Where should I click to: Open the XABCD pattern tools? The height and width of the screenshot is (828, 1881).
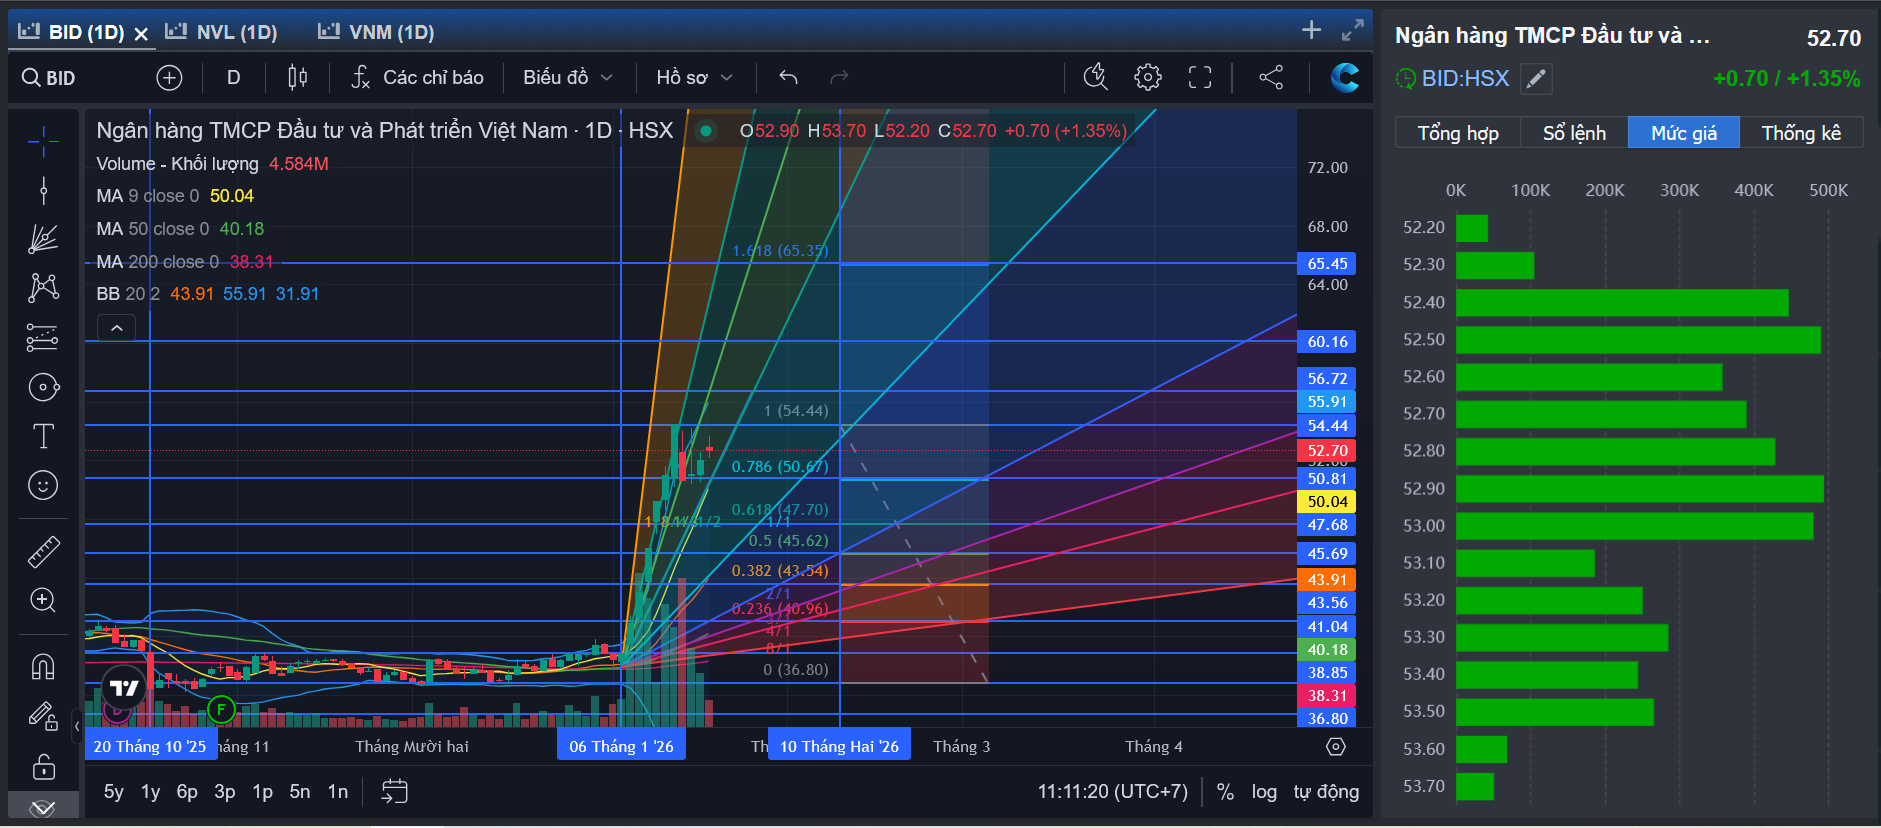click(43, 288)
